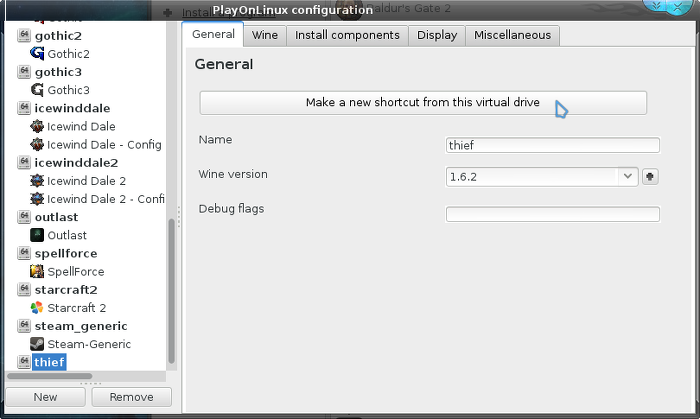This screenshot has width=700, height=419.
Task: Switch to the General tab
Action: point(213,34)
